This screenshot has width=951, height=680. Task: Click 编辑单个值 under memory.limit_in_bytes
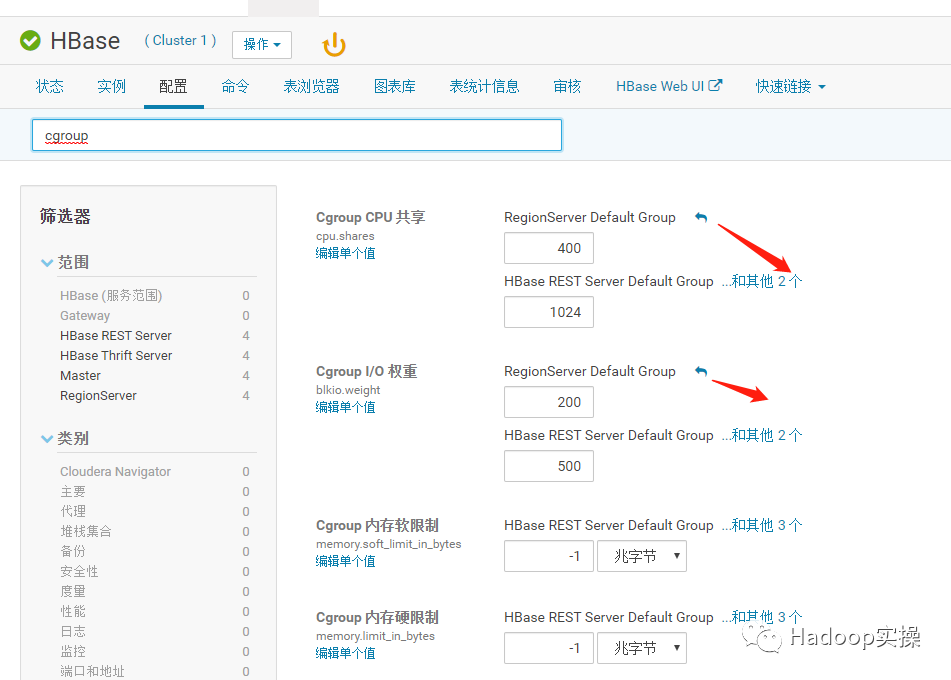[346, 653]
